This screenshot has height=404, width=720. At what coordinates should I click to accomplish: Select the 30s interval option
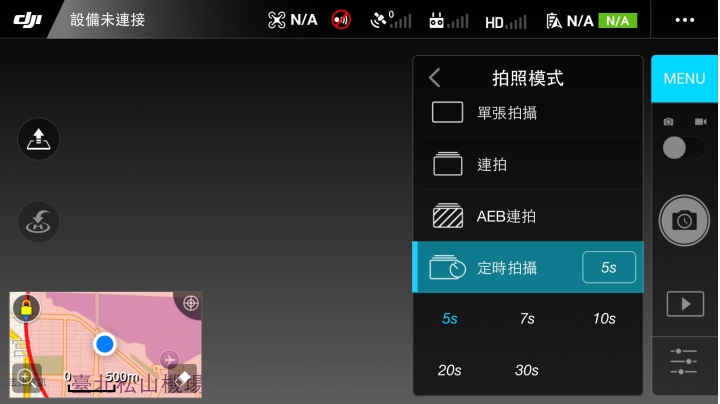click(x=527, y=370)
